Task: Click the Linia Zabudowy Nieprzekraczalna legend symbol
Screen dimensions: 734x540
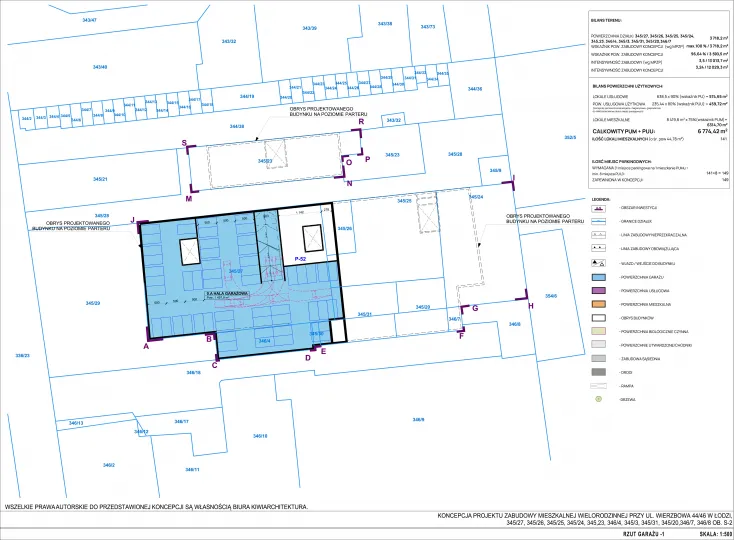Action: [x=600, y=234]
